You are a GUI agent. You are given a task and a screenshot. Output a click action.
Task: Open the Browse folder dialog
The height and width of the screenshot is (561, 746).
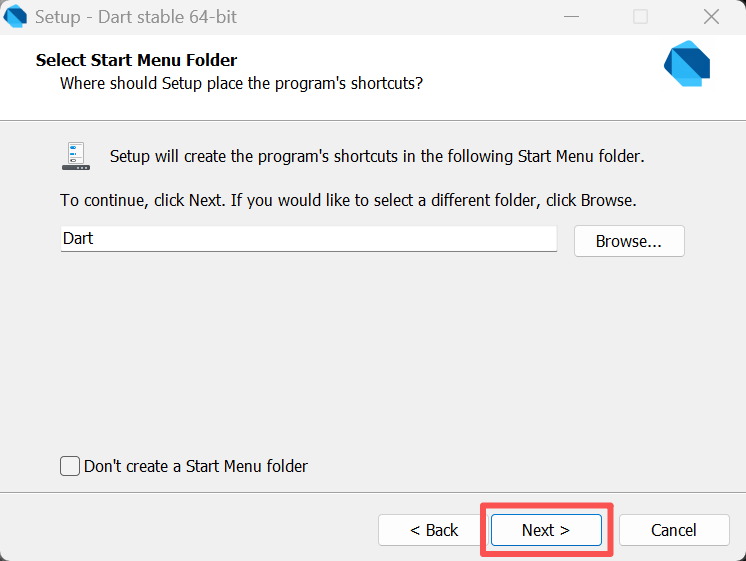[x=629, y=241]
